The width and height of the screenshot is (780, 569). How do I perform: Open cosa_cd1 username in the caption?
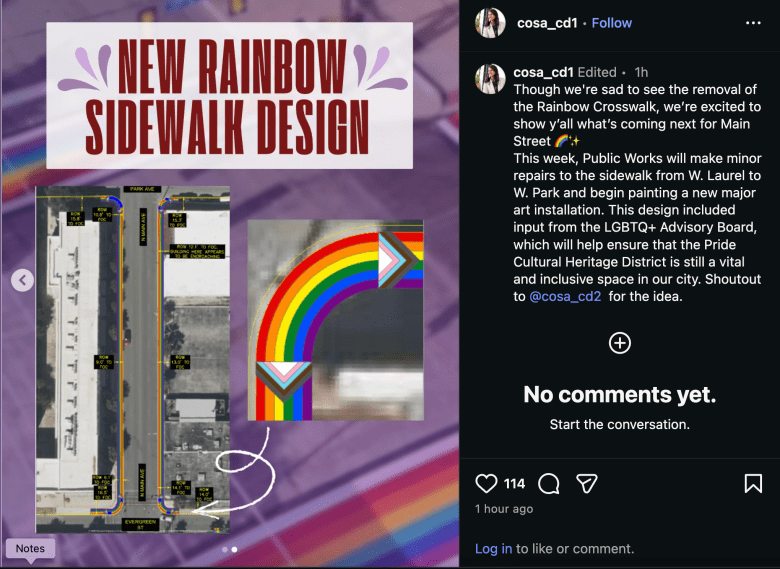544,72
